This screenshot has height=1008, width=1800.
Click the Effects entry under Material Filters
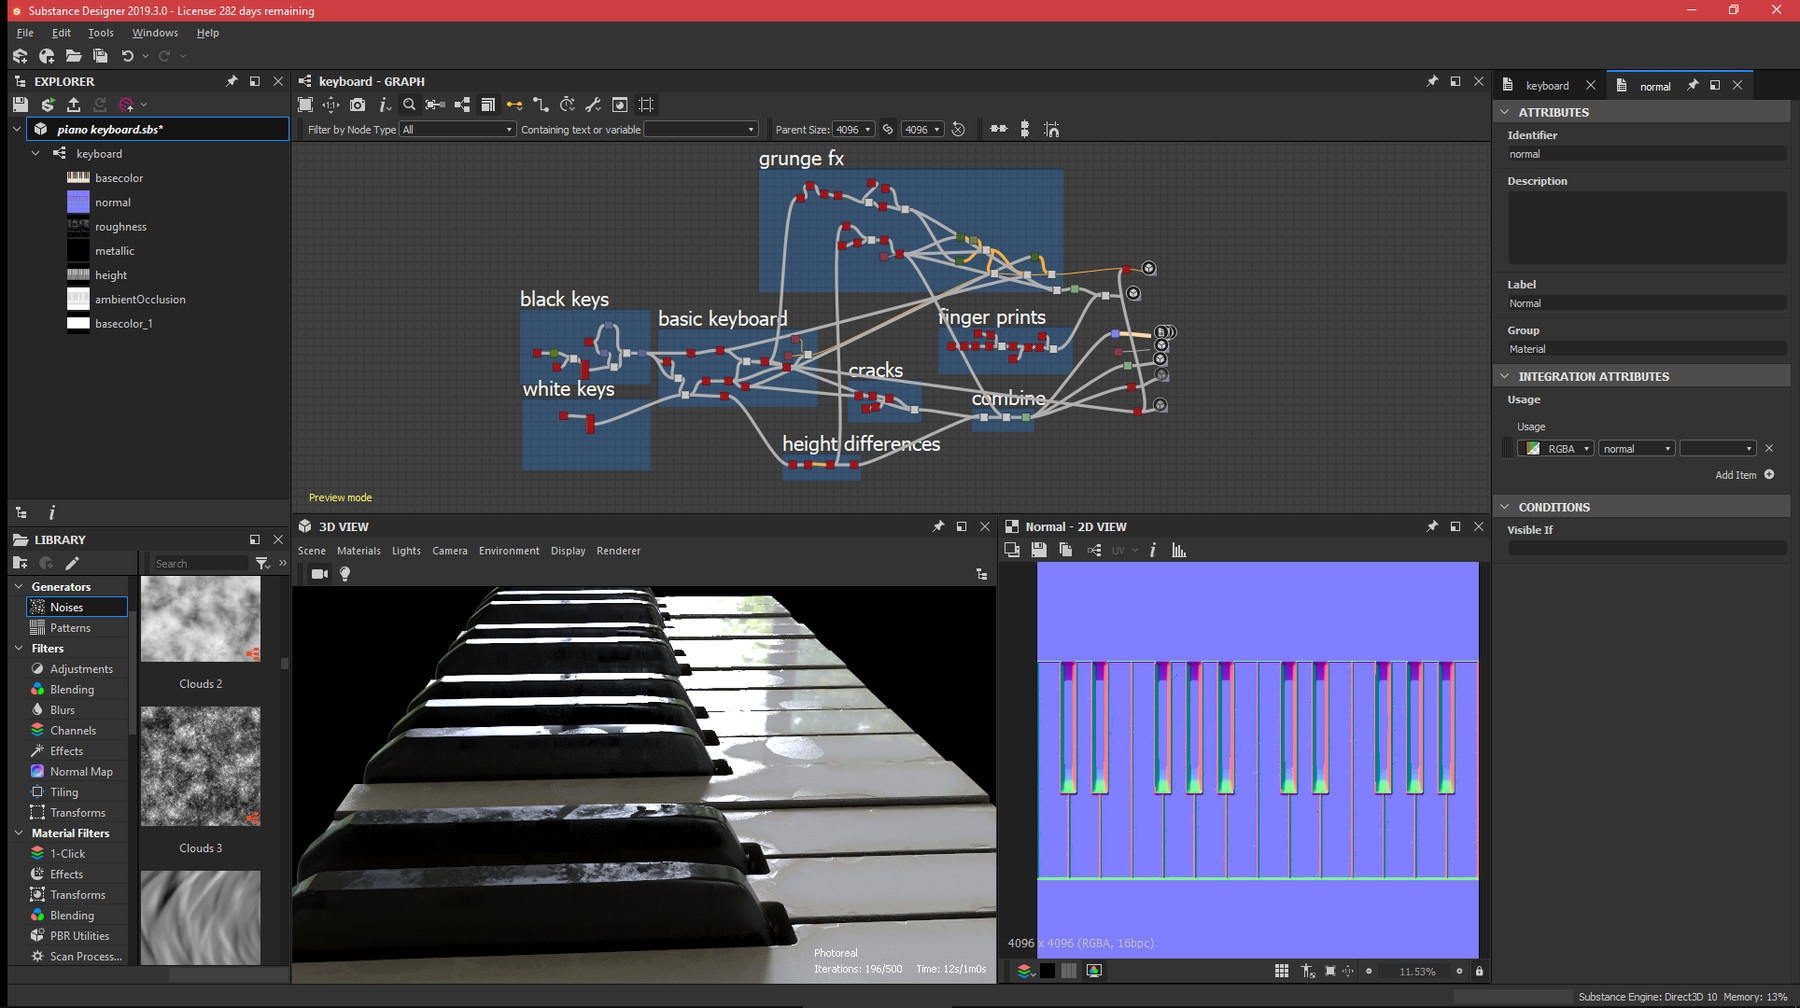click(x=67, y=873)
